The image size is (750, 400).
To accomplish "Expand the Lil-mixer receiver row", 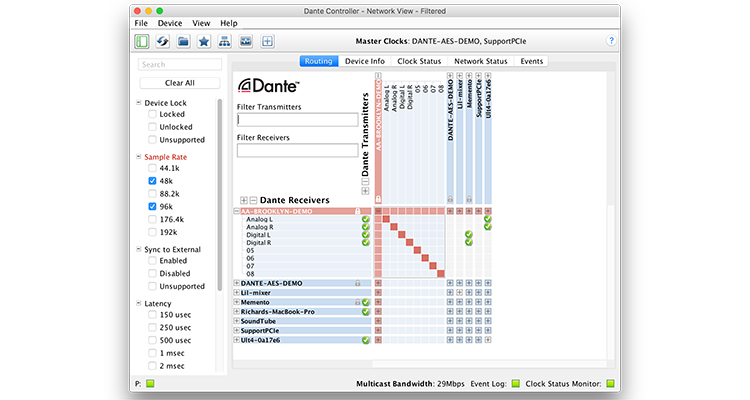I will (x=236, y=293).
